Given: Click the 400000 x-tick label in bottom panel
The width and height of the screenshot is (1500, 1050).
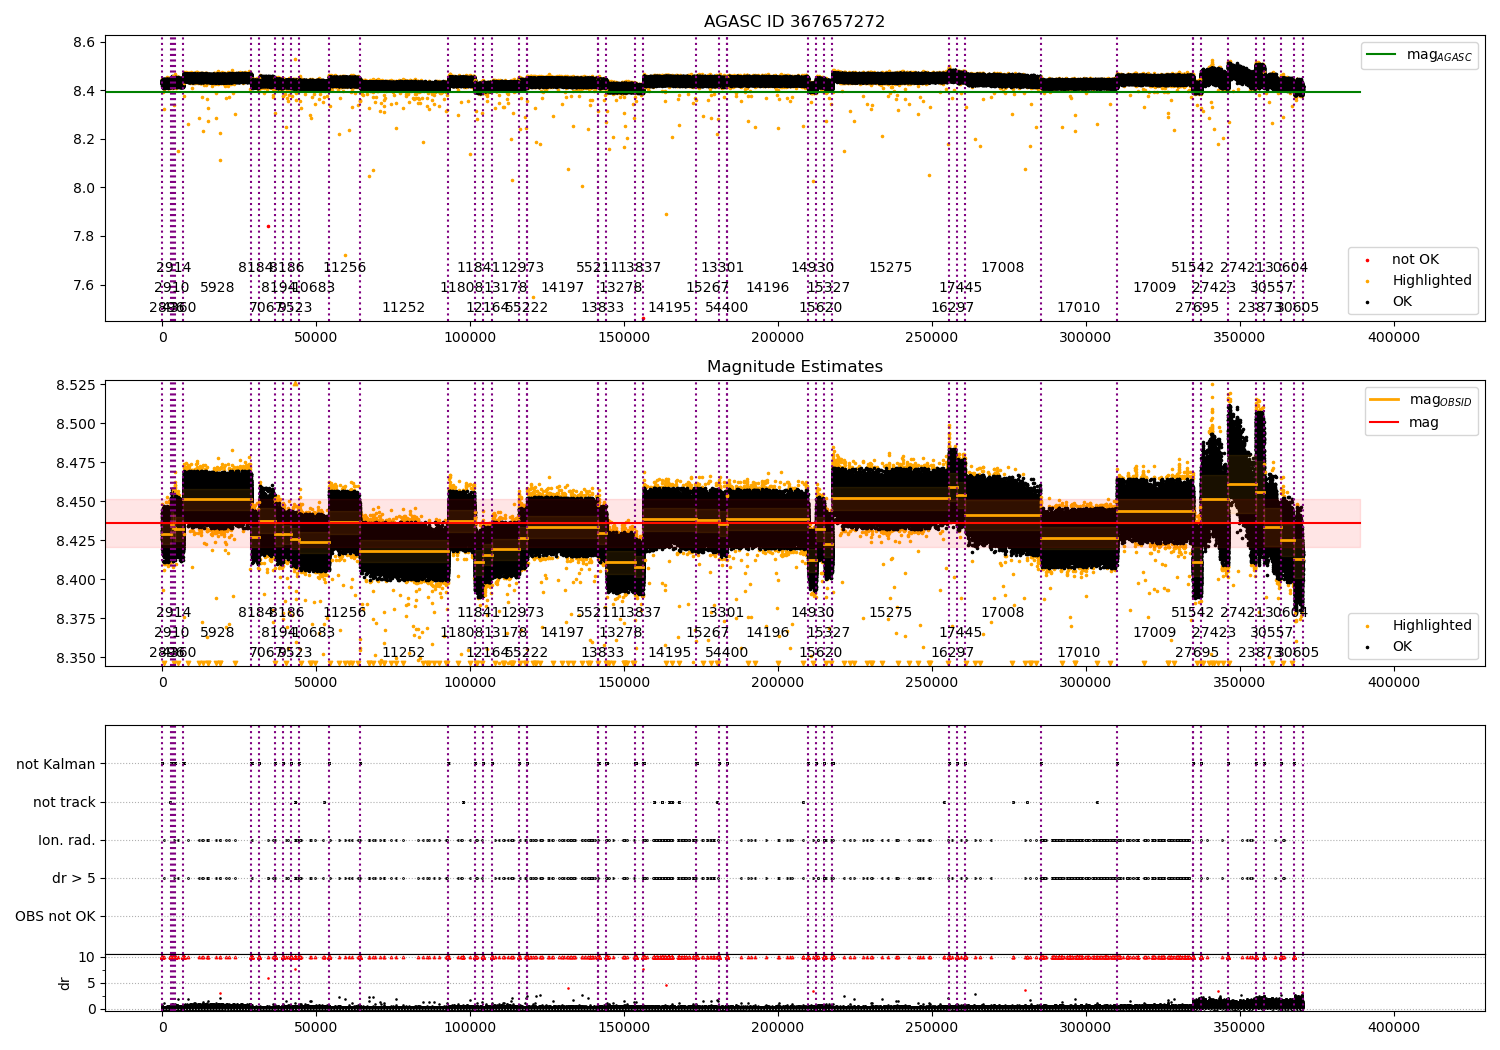Looking at the screenshot, I should (1393, 1028).
